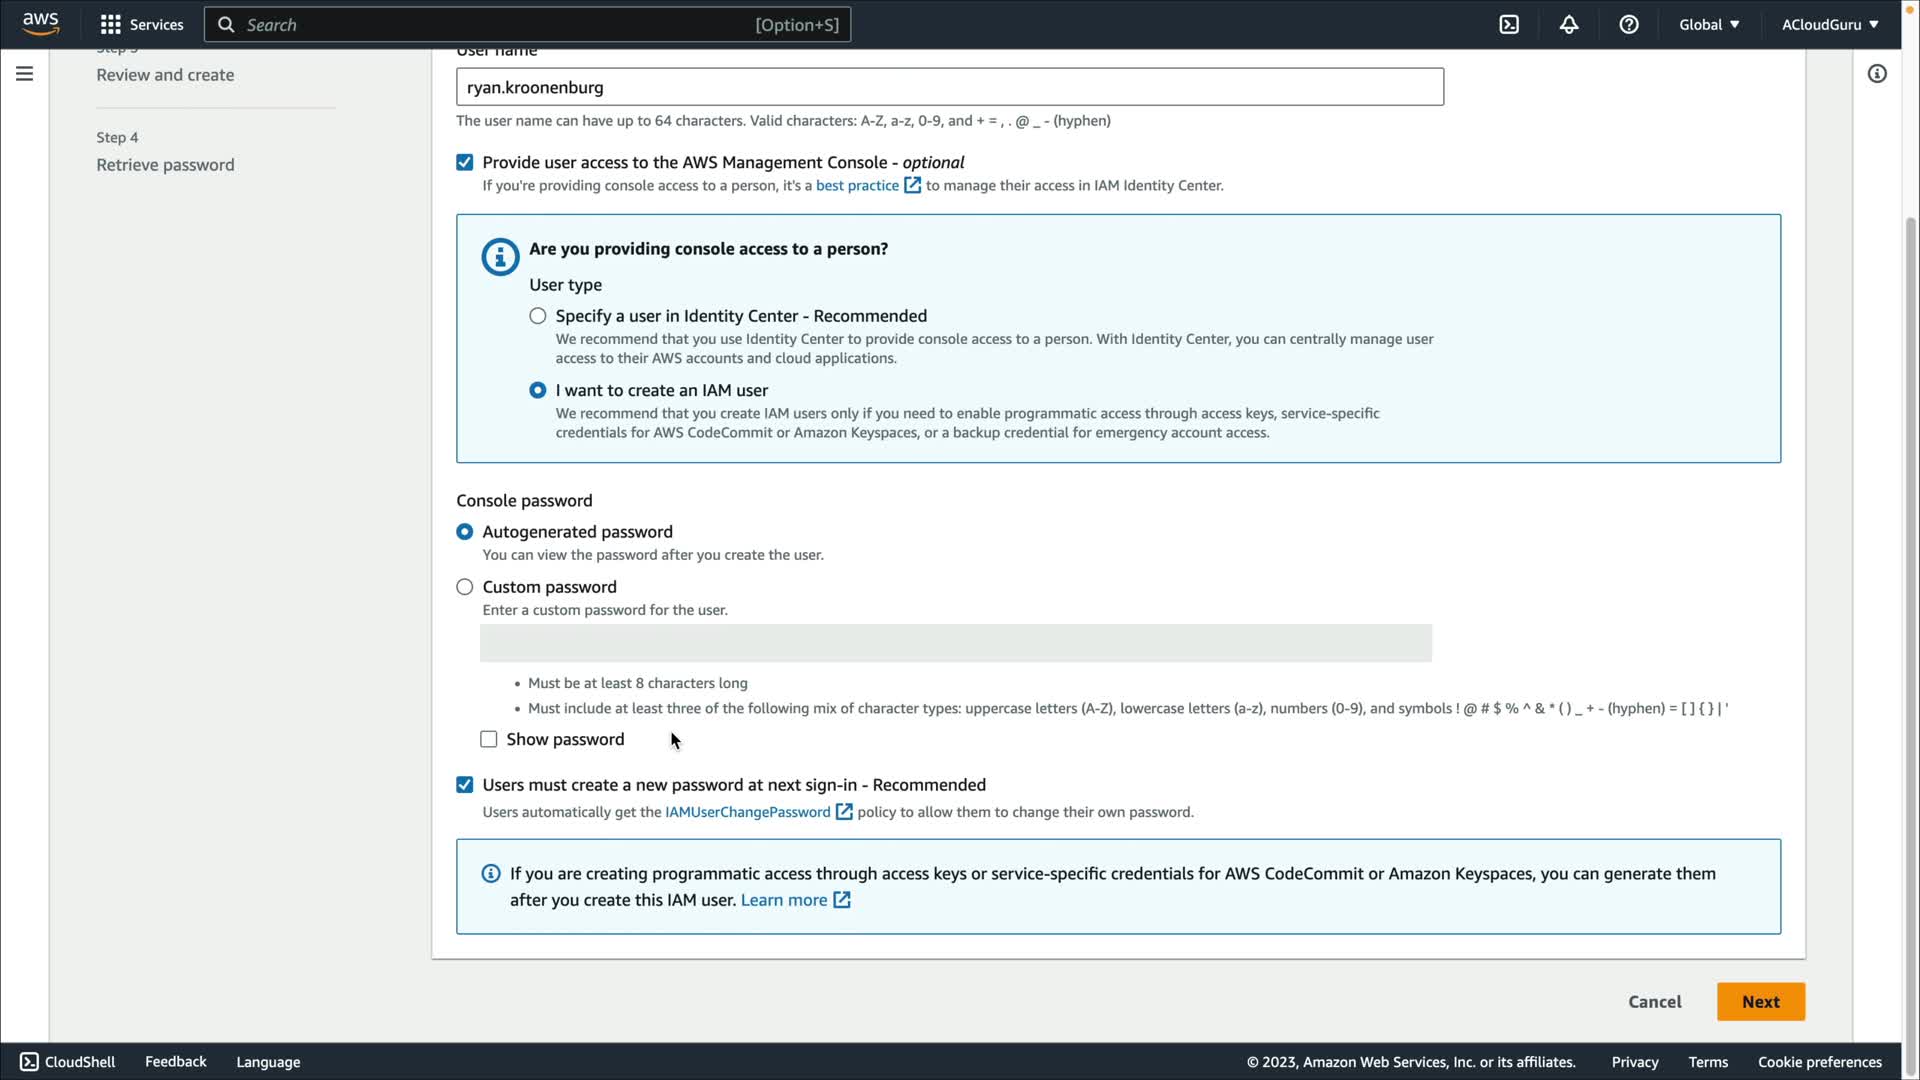Open the AWS home logo
The height and width of the screenshot is (1080, 1920).
click(40, 24)
